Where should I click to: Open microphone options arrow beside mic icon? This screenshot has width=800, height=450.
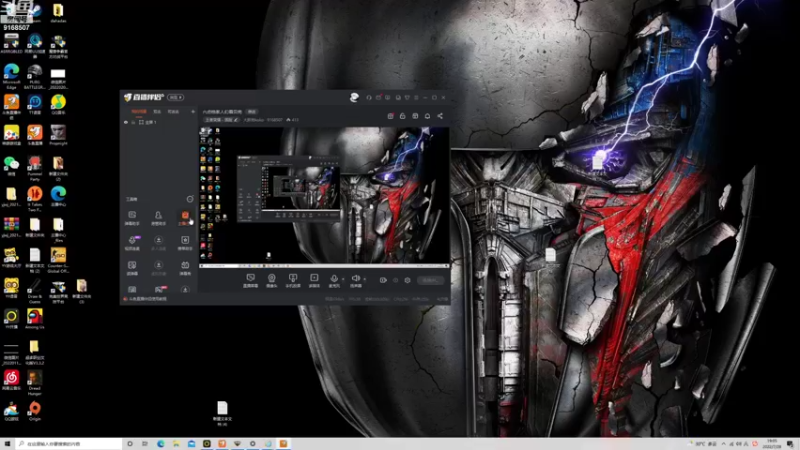click(343, 279)
